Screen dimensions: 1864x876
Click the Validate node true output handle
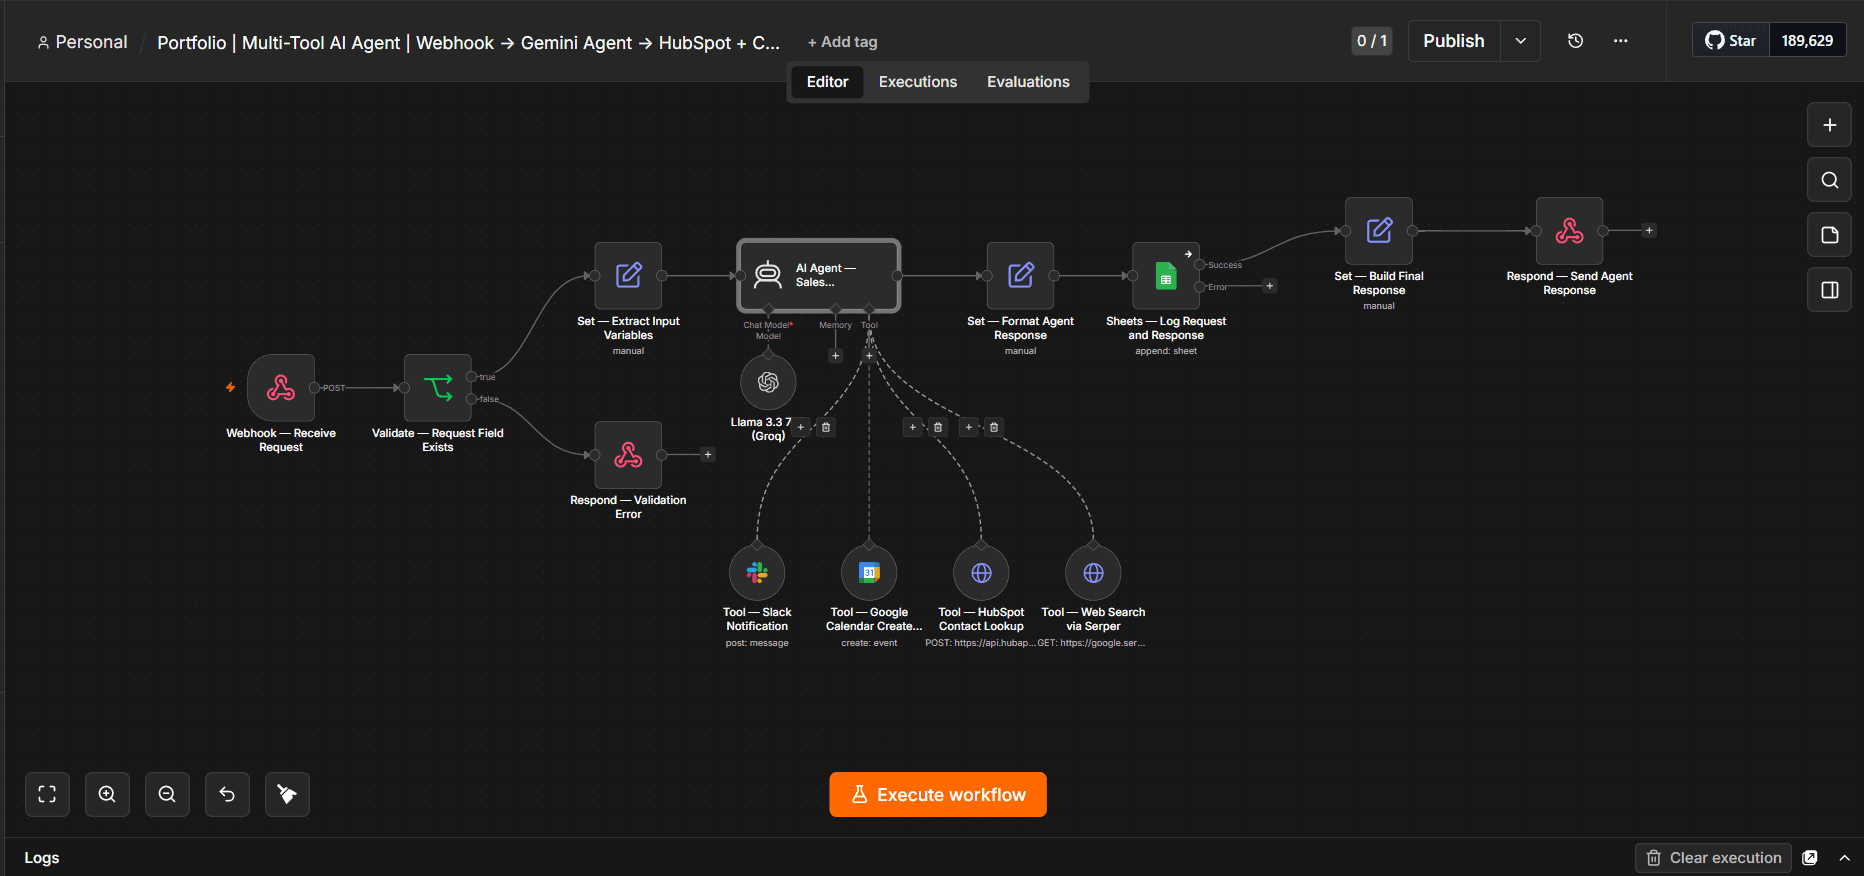[472, 377]
